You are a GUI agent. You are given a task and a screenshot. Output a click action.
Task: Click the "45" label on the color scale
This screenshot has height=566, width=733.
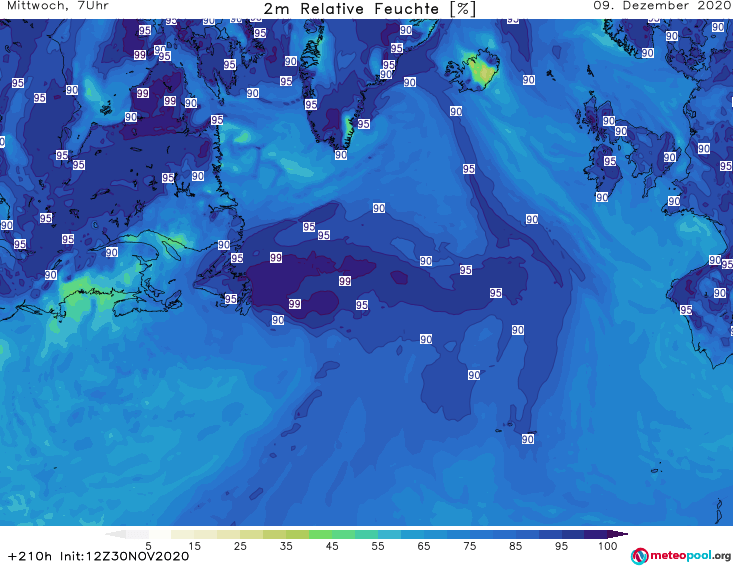click(x=332, y=546)
